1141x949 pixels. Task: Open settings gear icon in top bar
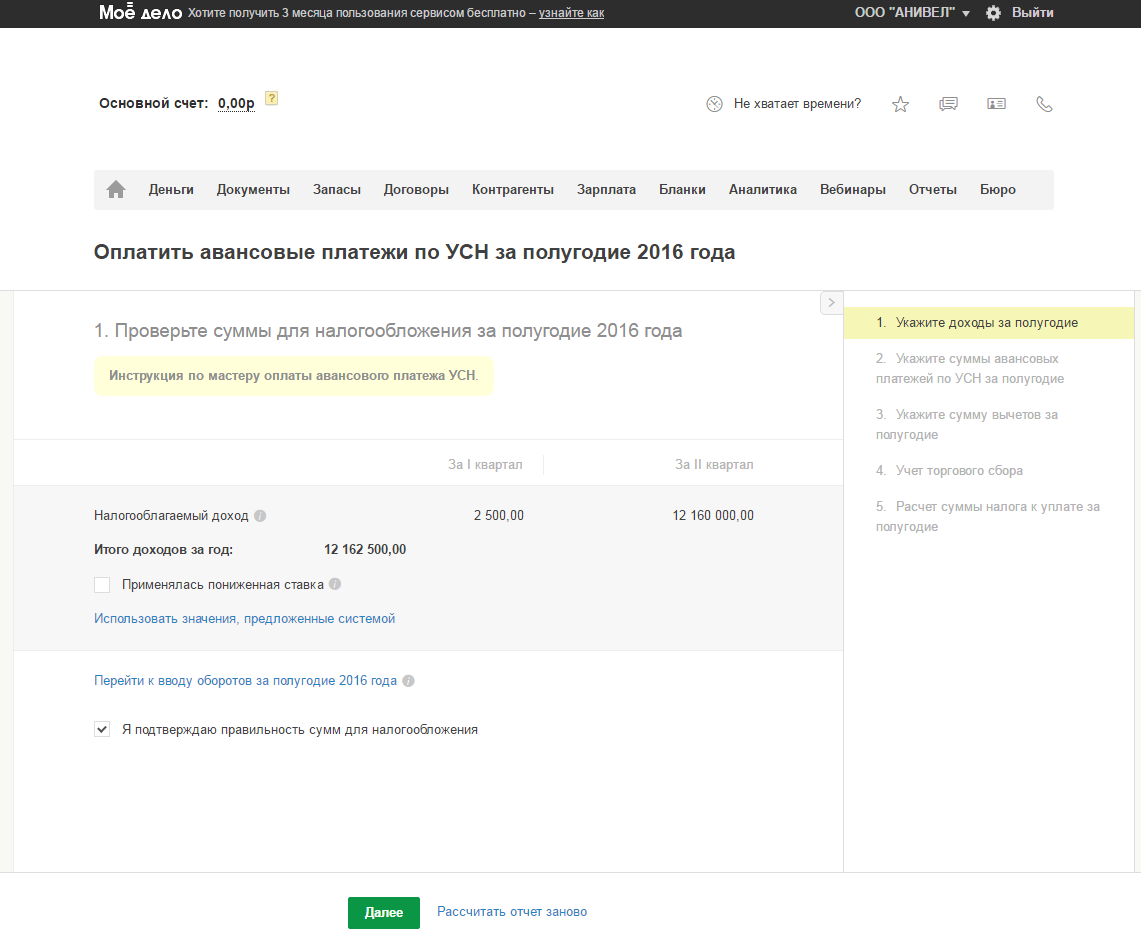pyautogui.click(x=993, y=13)
